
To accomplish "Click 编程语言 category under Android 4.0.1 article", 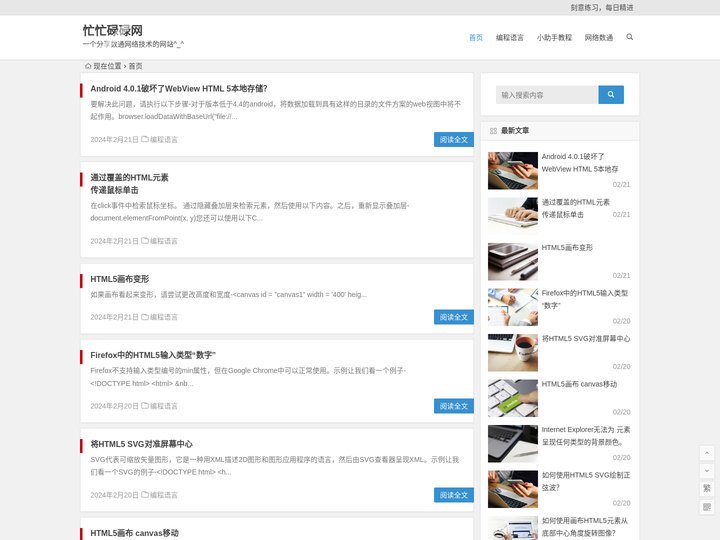I will point(163,140).
